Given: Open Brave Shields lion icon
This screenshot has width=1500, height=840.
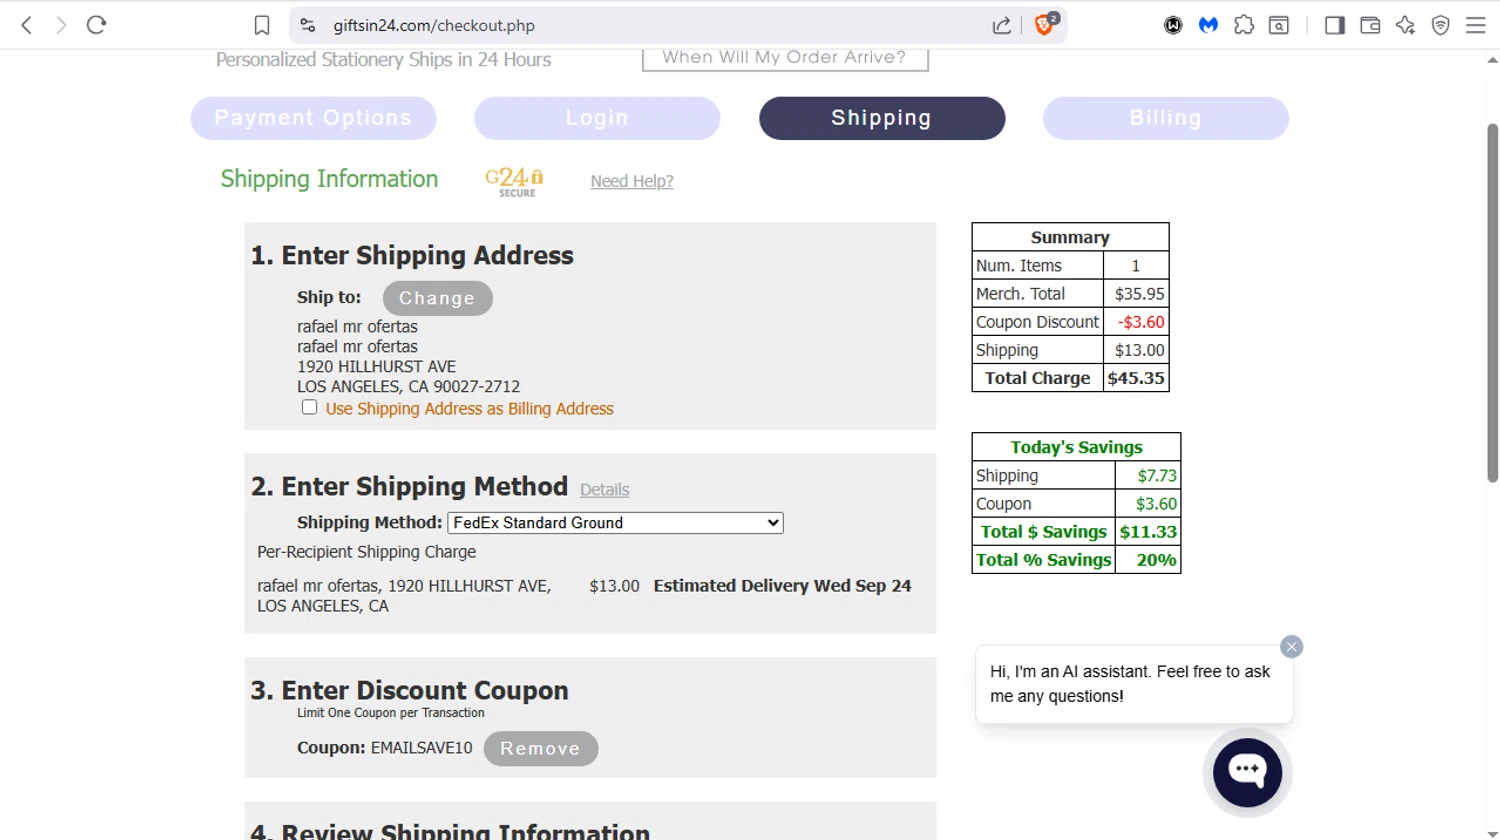Looking at the screenshot, I should tap(1045, 25).
